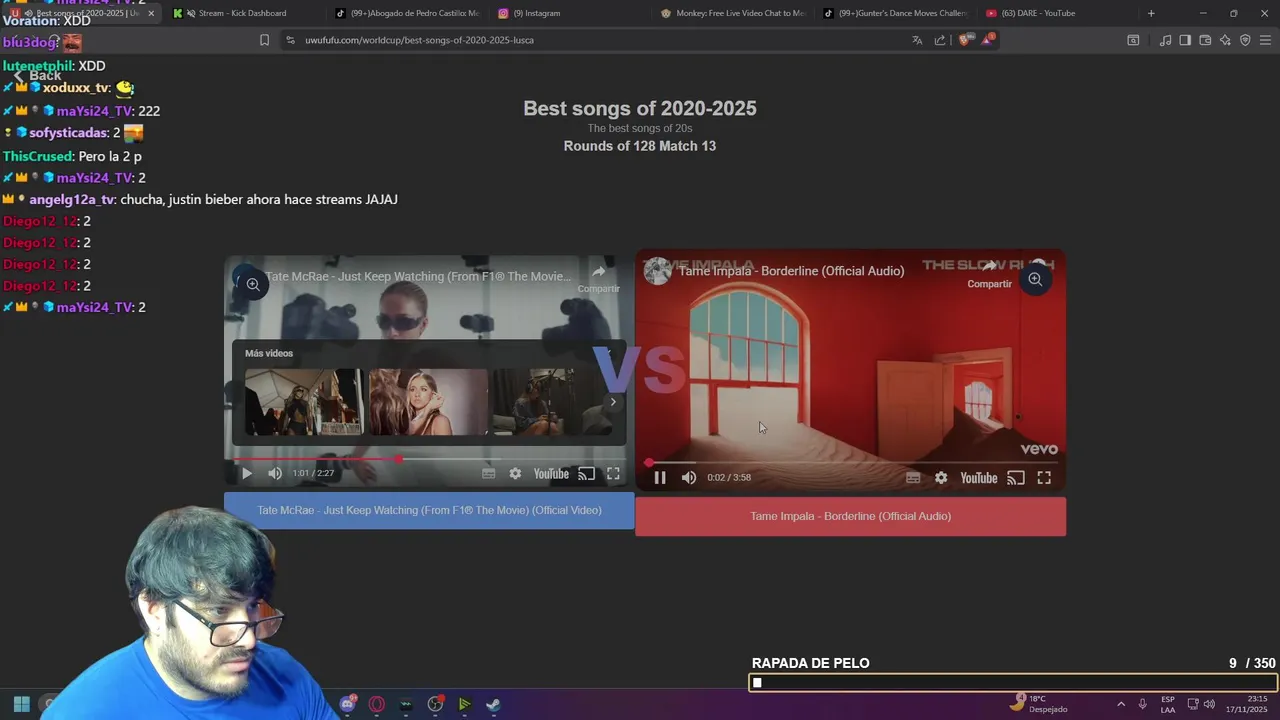Zoom the Tame Impala video with the magnifier

pos(1035,280)
